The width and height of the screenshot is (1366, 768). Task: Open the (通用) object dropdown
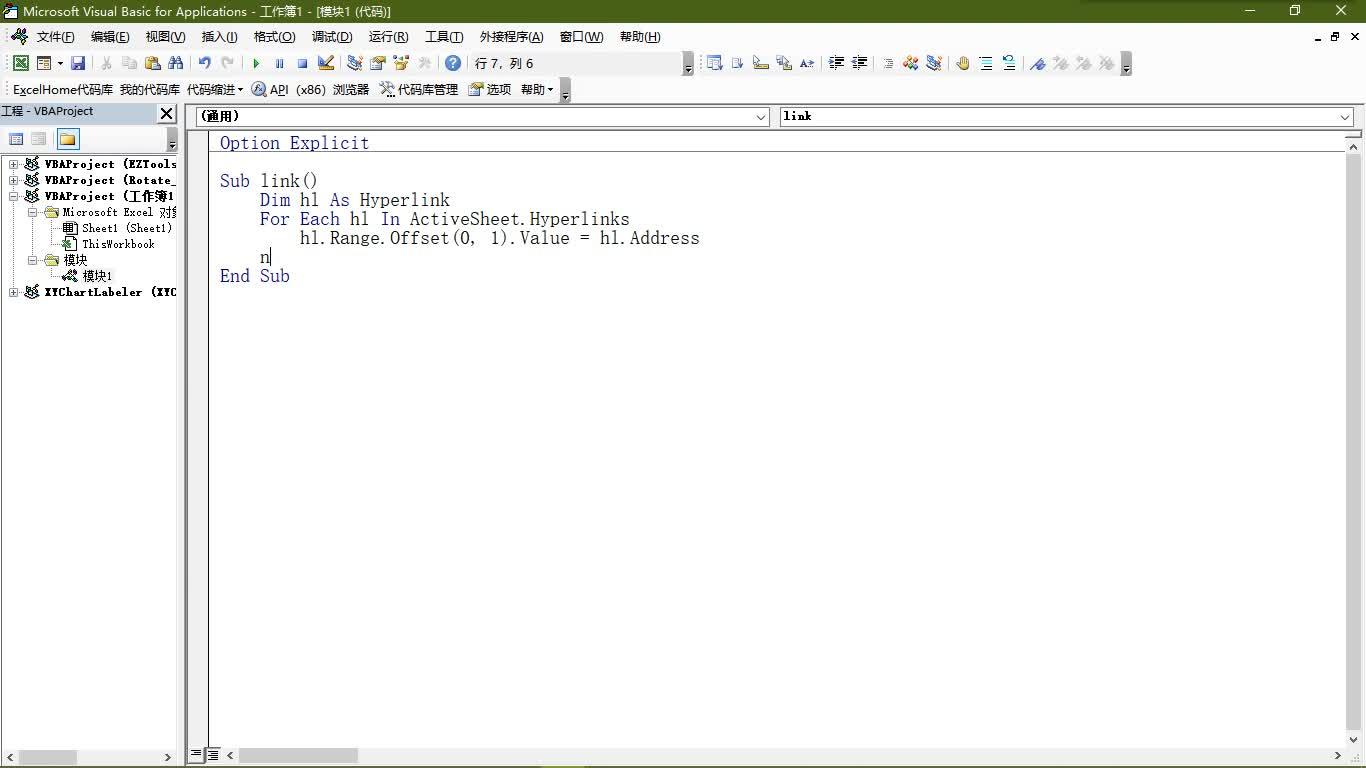pyautogui.click(x=760, y=116)
